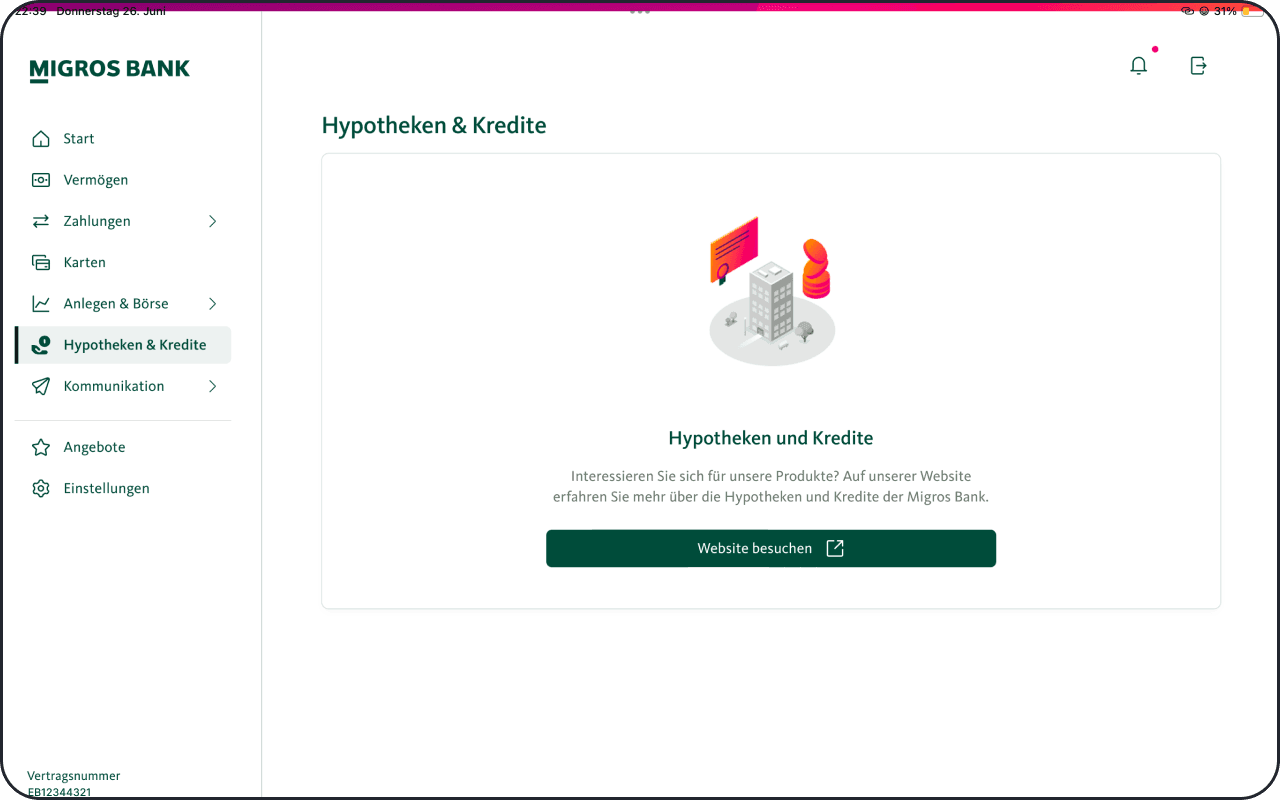Click the Kommunikation paper plane icon
1280x800 pixels.
[x=41, y=386]
